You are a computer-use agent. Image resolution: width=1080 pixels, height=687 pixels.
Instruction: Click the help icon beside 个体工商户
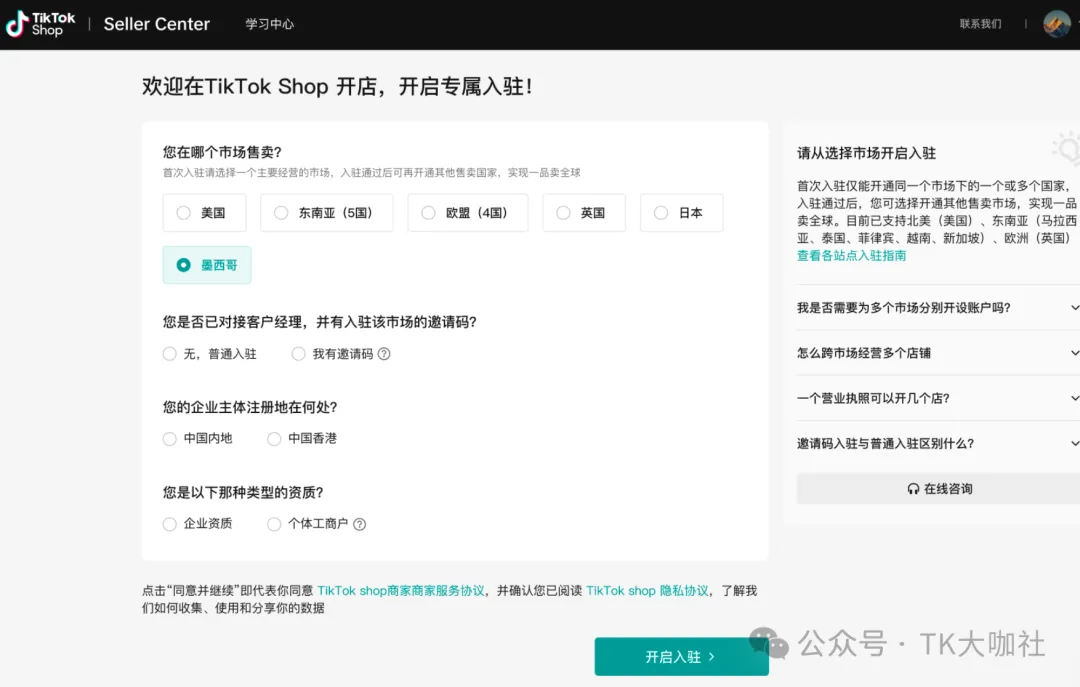(360, 524)
